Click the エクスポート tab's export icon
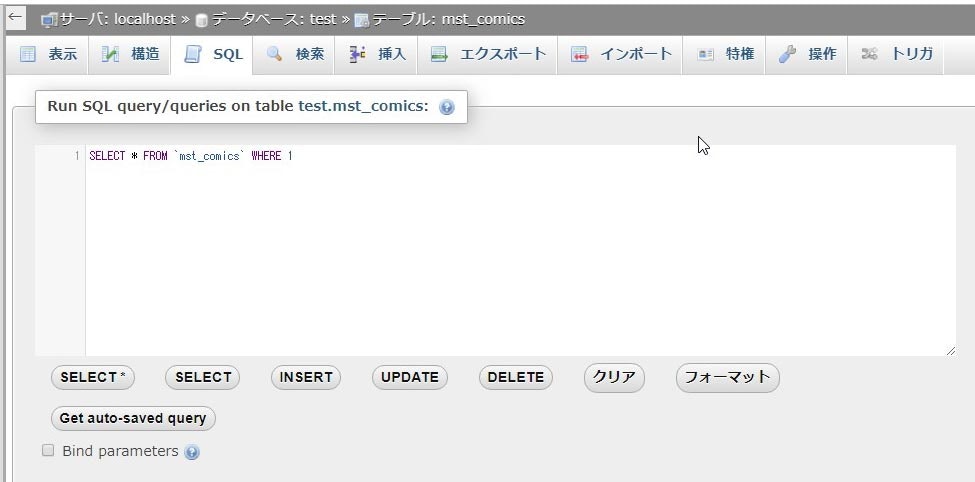The width and height of the screenshot is (975, 482). (440, 55)
